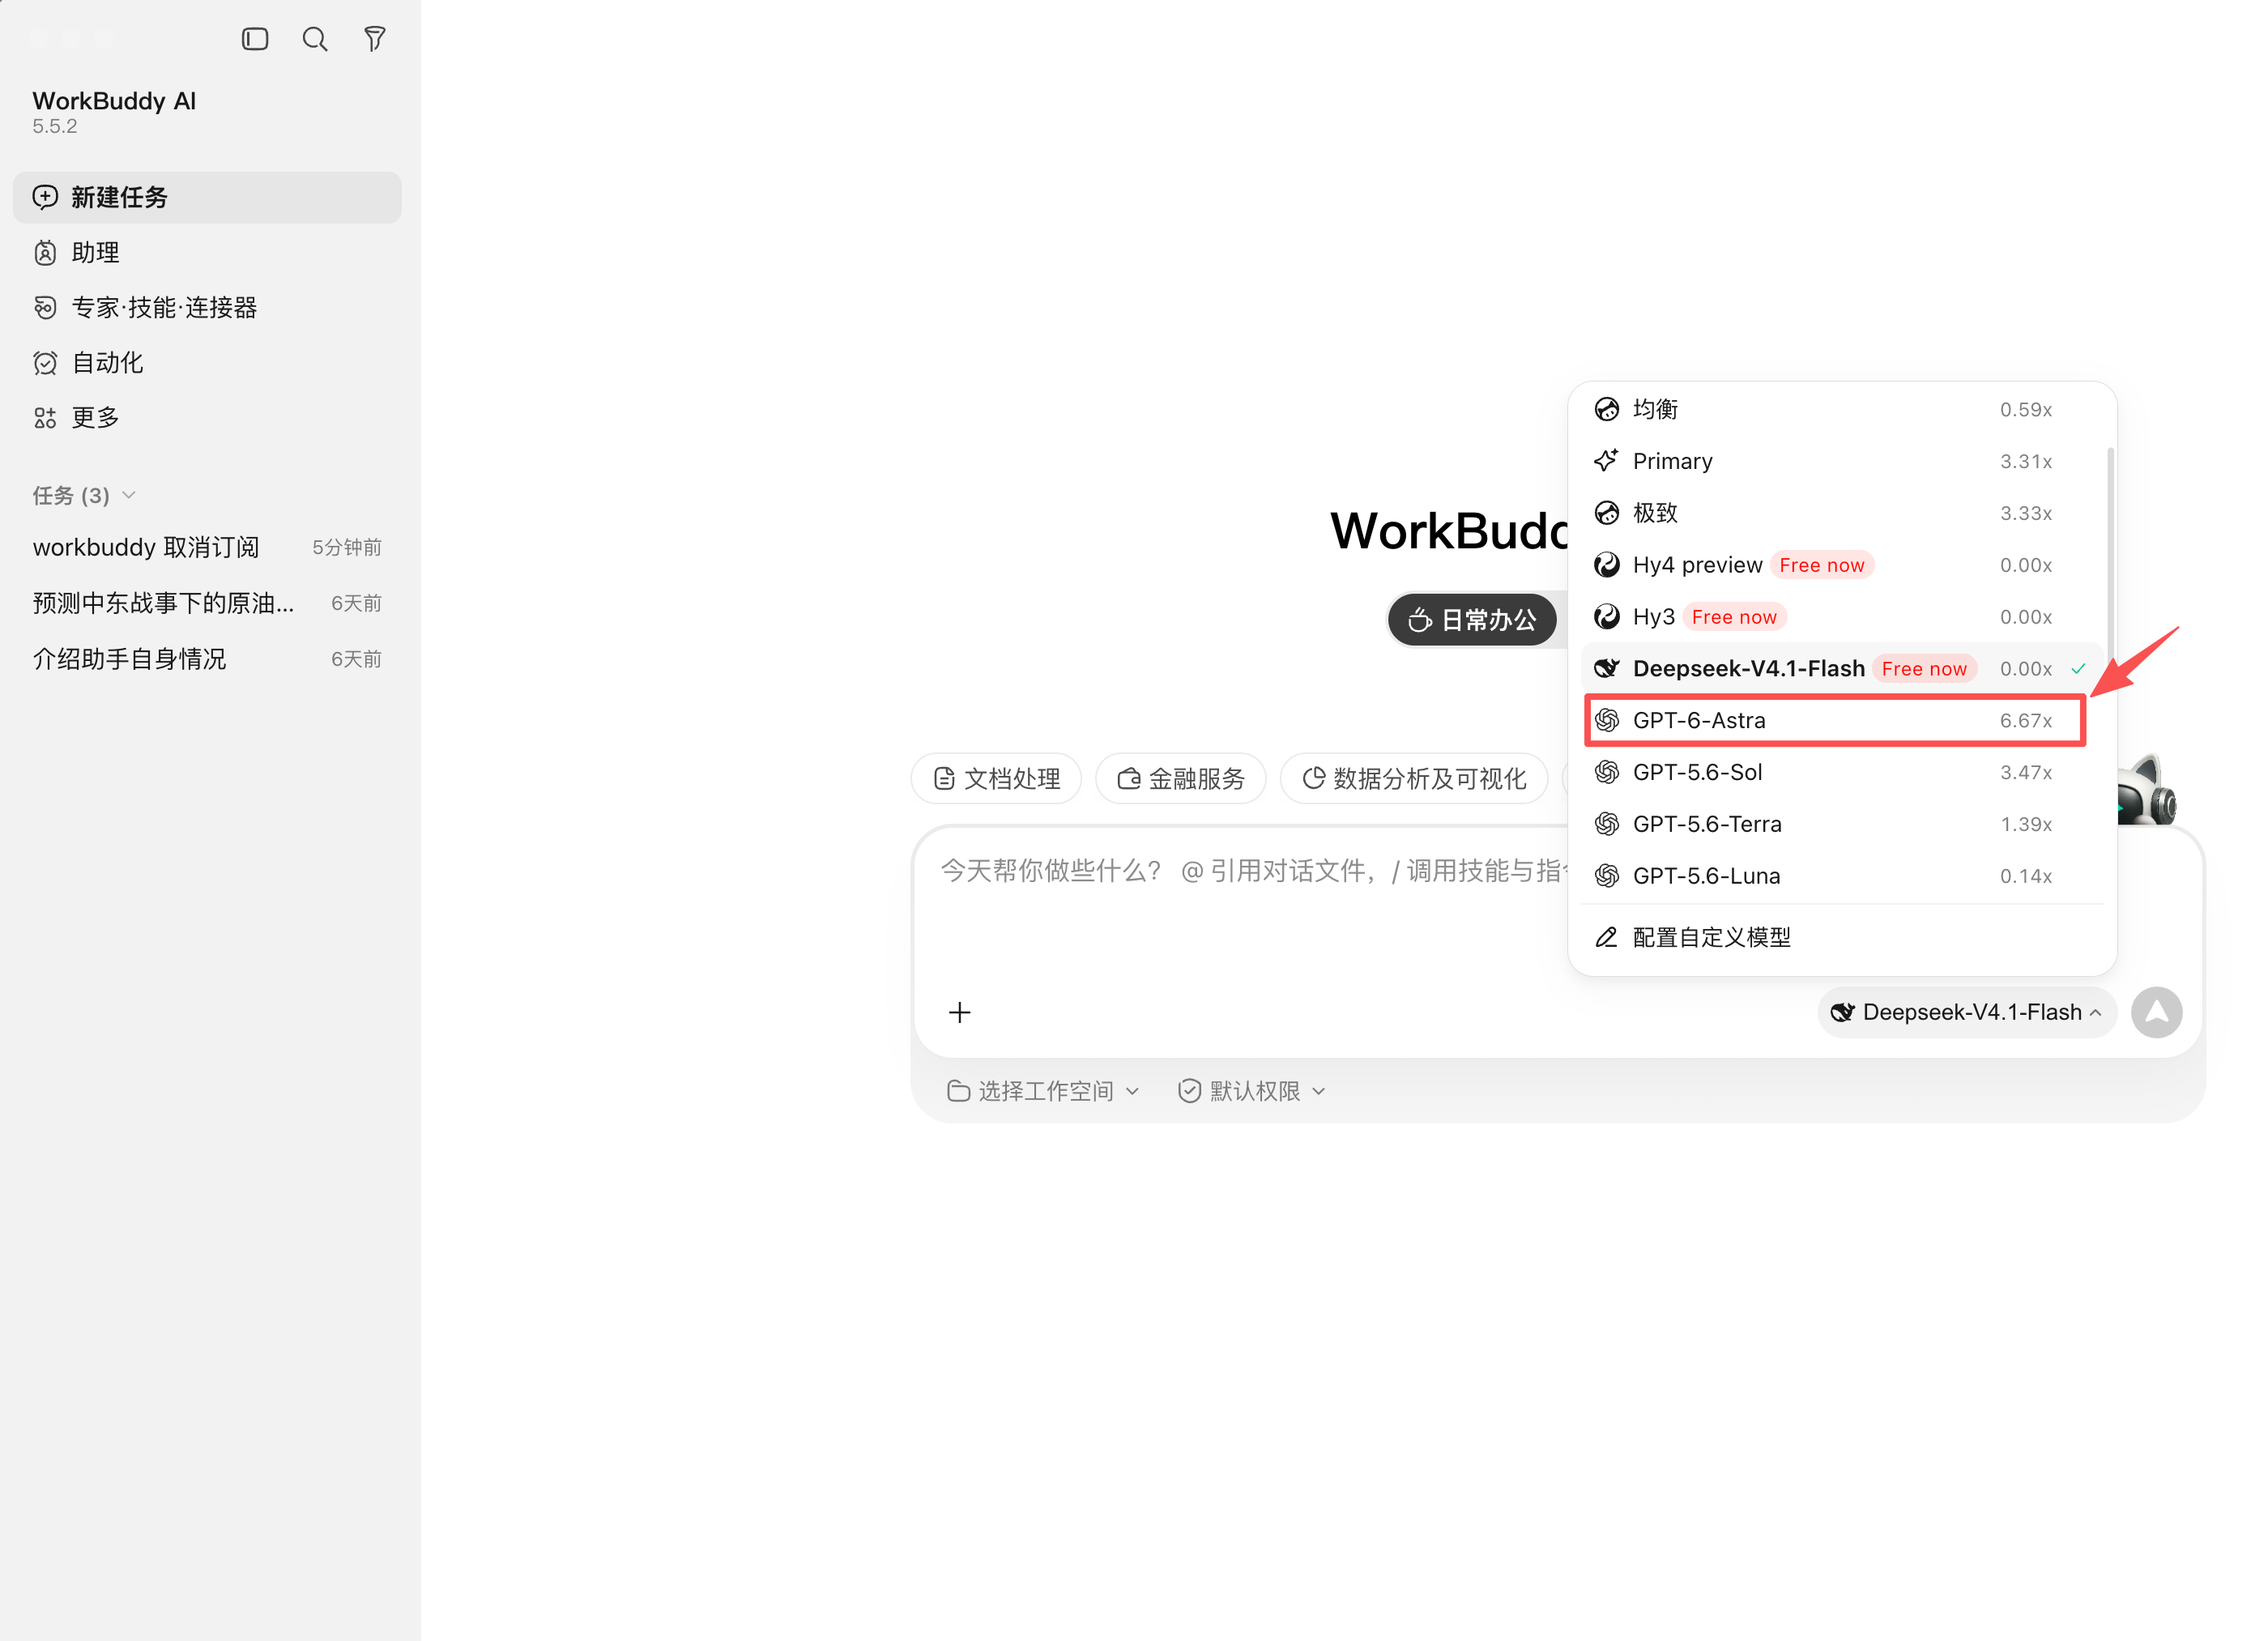2268x1641 pixels.
Task: Click the Deepseek whale icon in model list
Action: 1606,668
